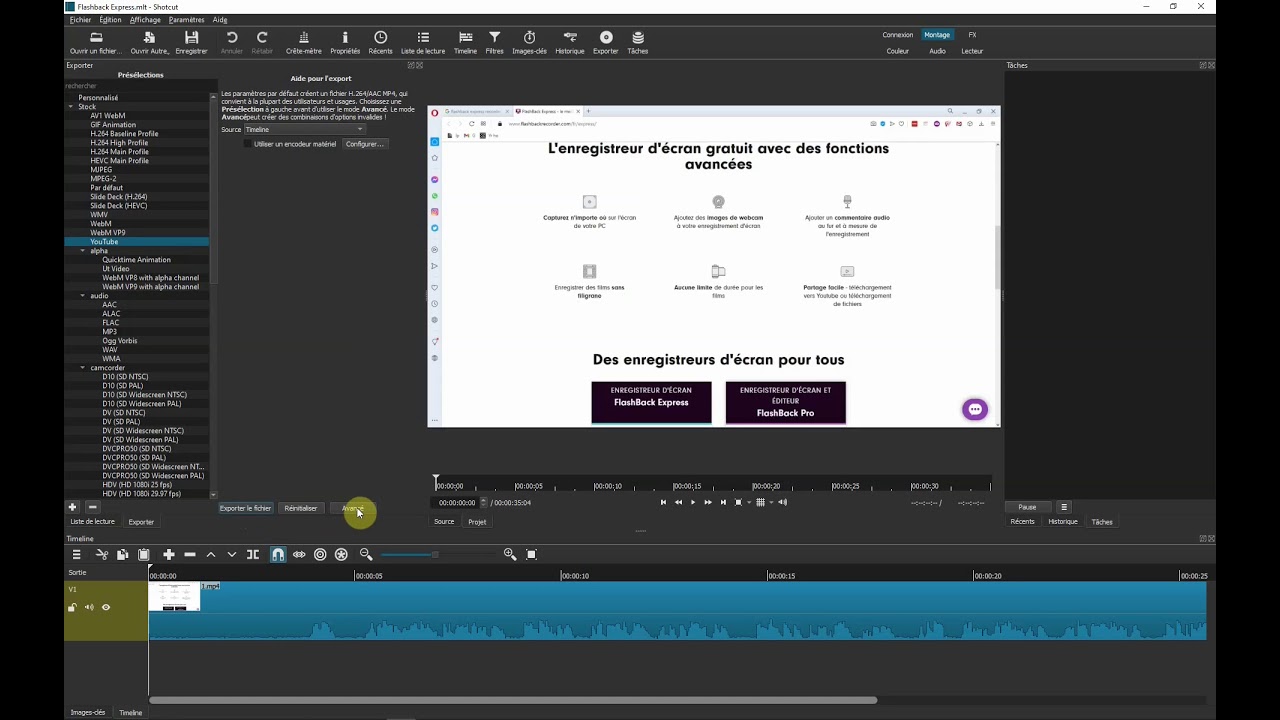Zoom out the timeline with magnifier minus
The width and height of the screenshot is (1280, 720).
click(x=366, y=554)
